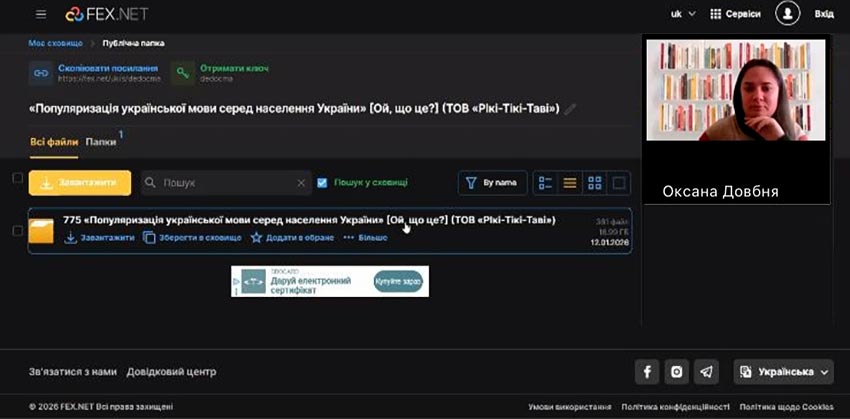
Task: Switch to detailed list view icon
Action: tap(546, 183)
